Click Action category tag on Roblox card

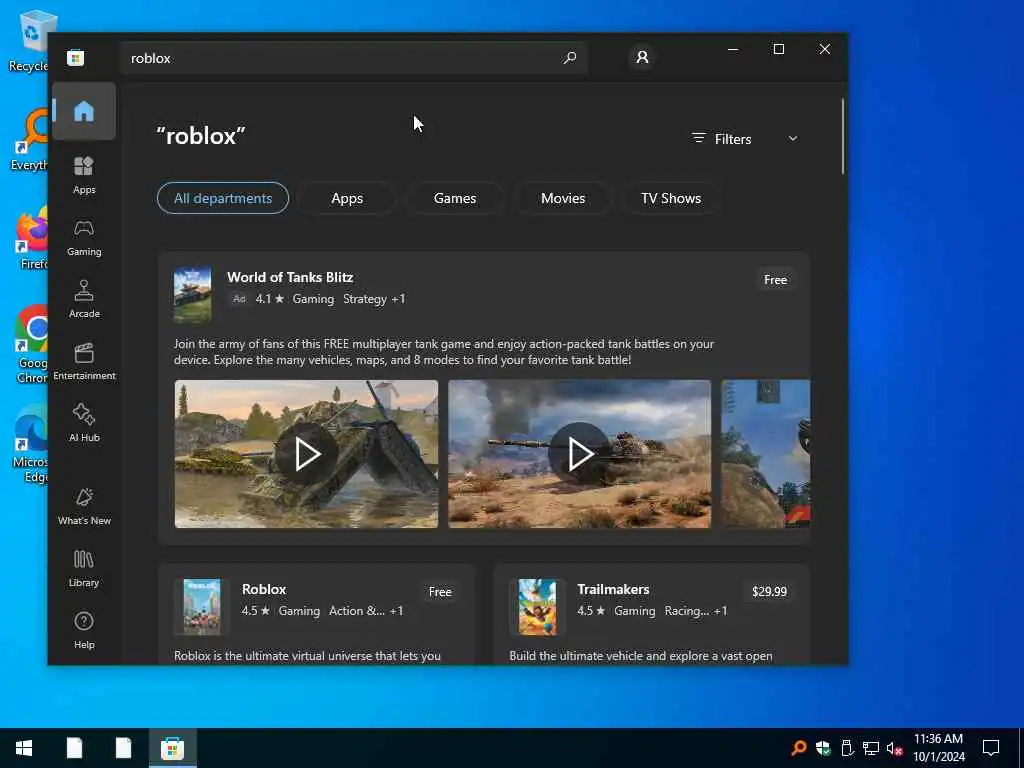357,611
